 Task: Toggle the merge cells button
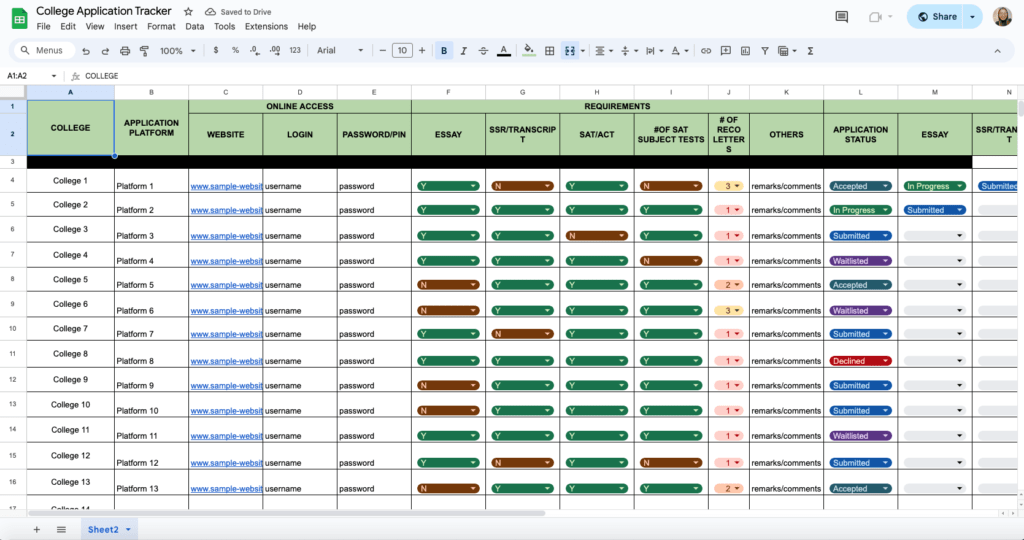coord(570,51)
